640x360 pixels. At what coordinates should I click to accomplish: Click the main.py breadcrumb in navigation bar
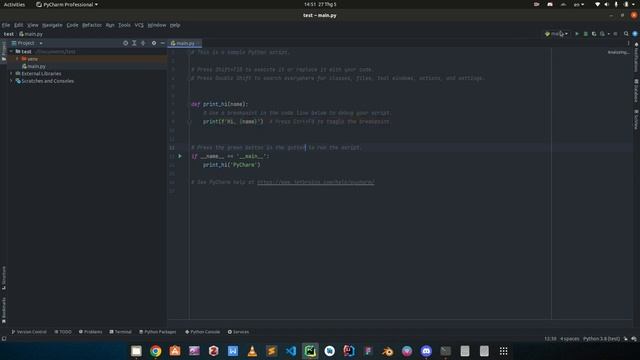(x=31, y=34)
